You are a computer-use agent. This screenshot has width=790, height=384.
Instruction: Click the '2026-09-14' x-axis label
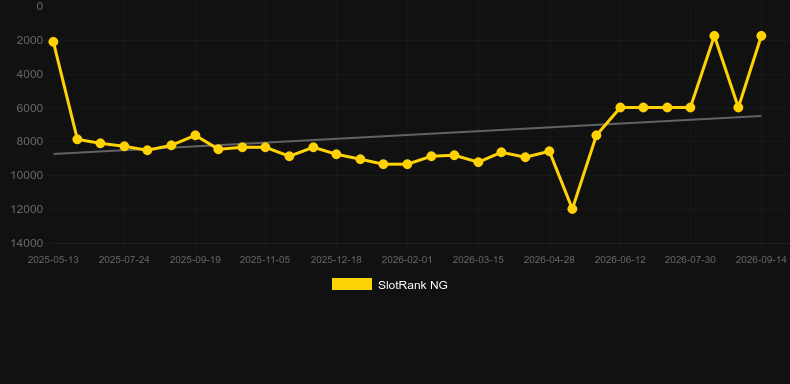[x=761, y=260]
